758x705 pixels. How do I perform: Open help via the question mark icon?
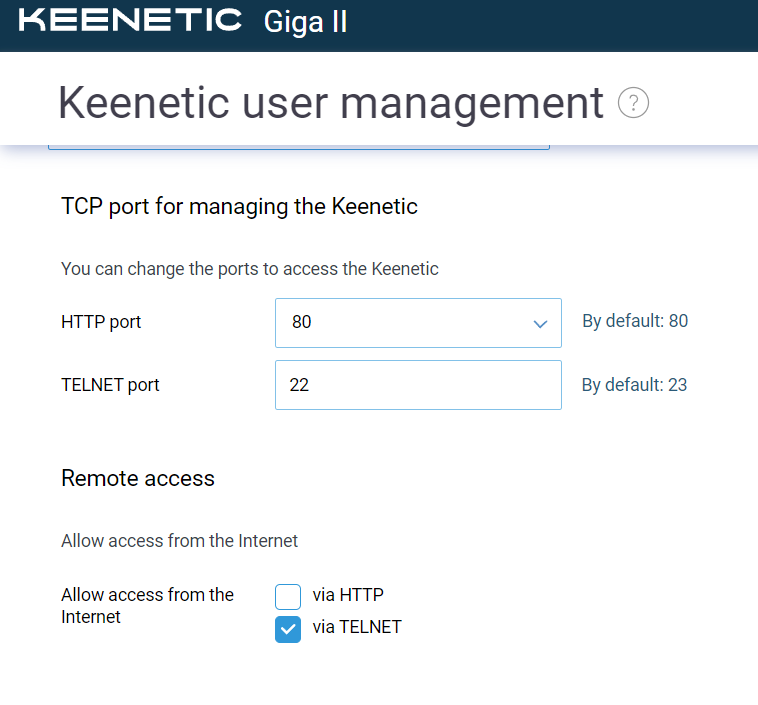point(633,103)
